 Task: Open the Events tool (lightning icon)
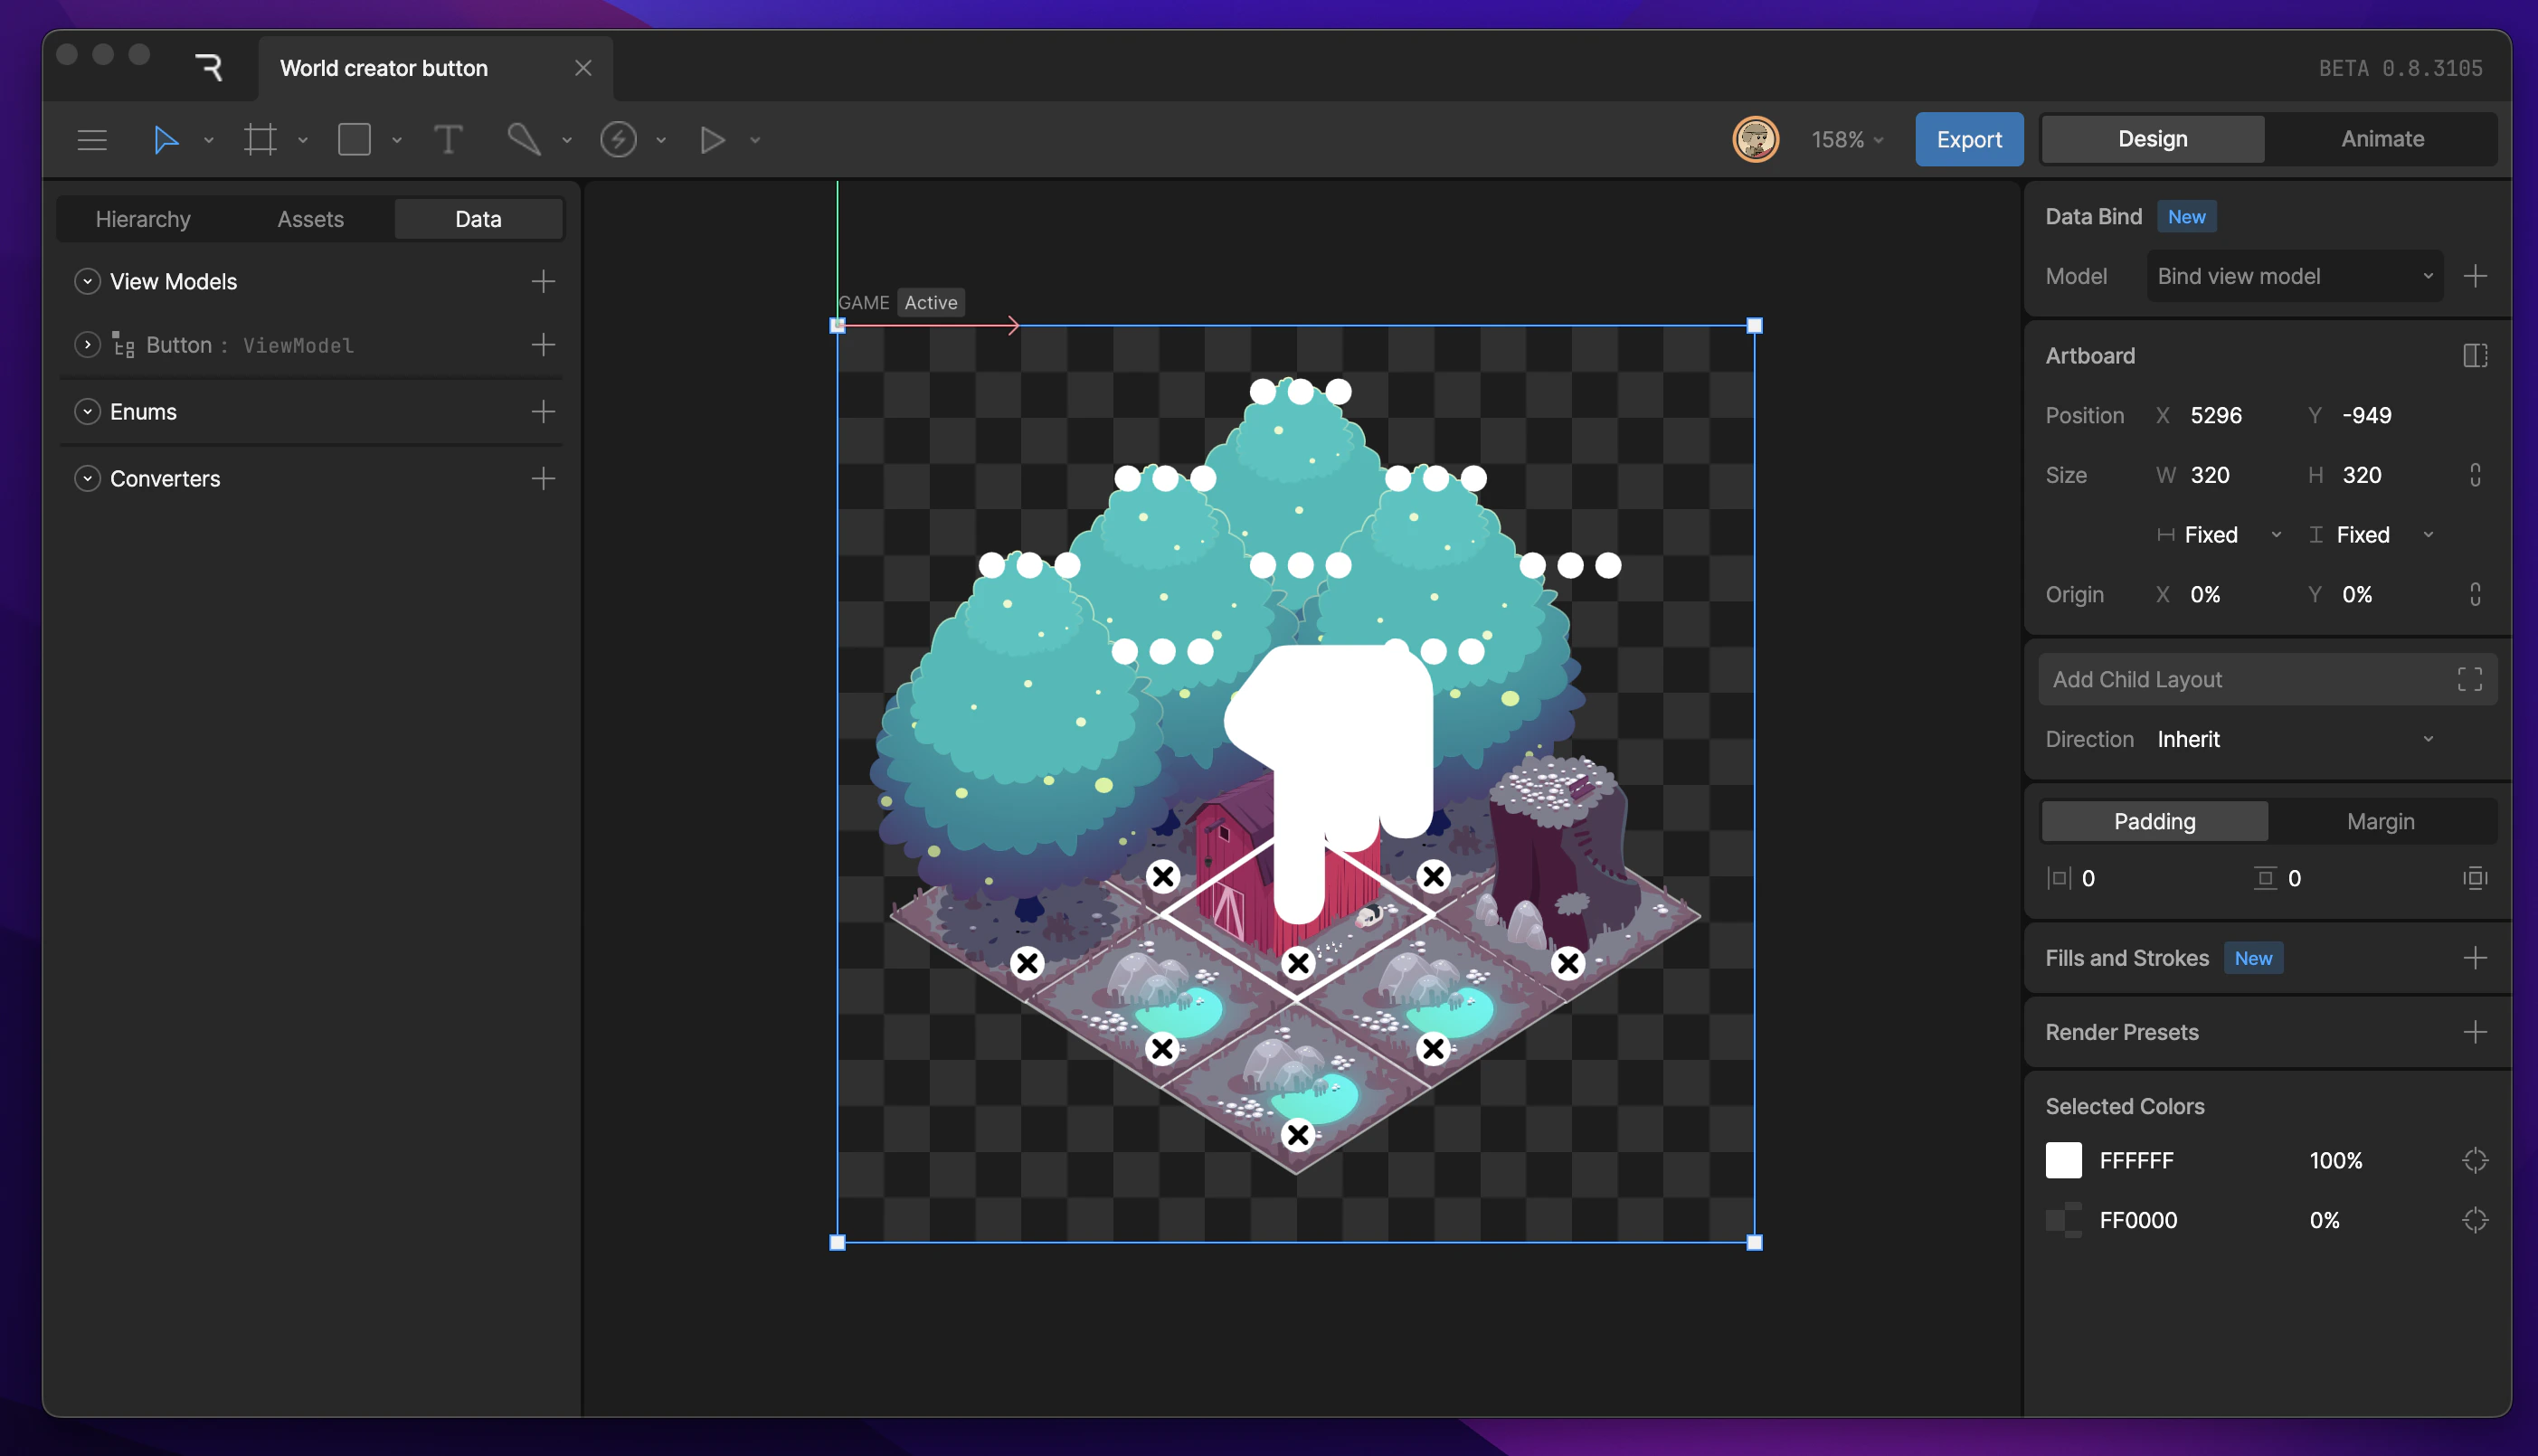tap(619, 139)
